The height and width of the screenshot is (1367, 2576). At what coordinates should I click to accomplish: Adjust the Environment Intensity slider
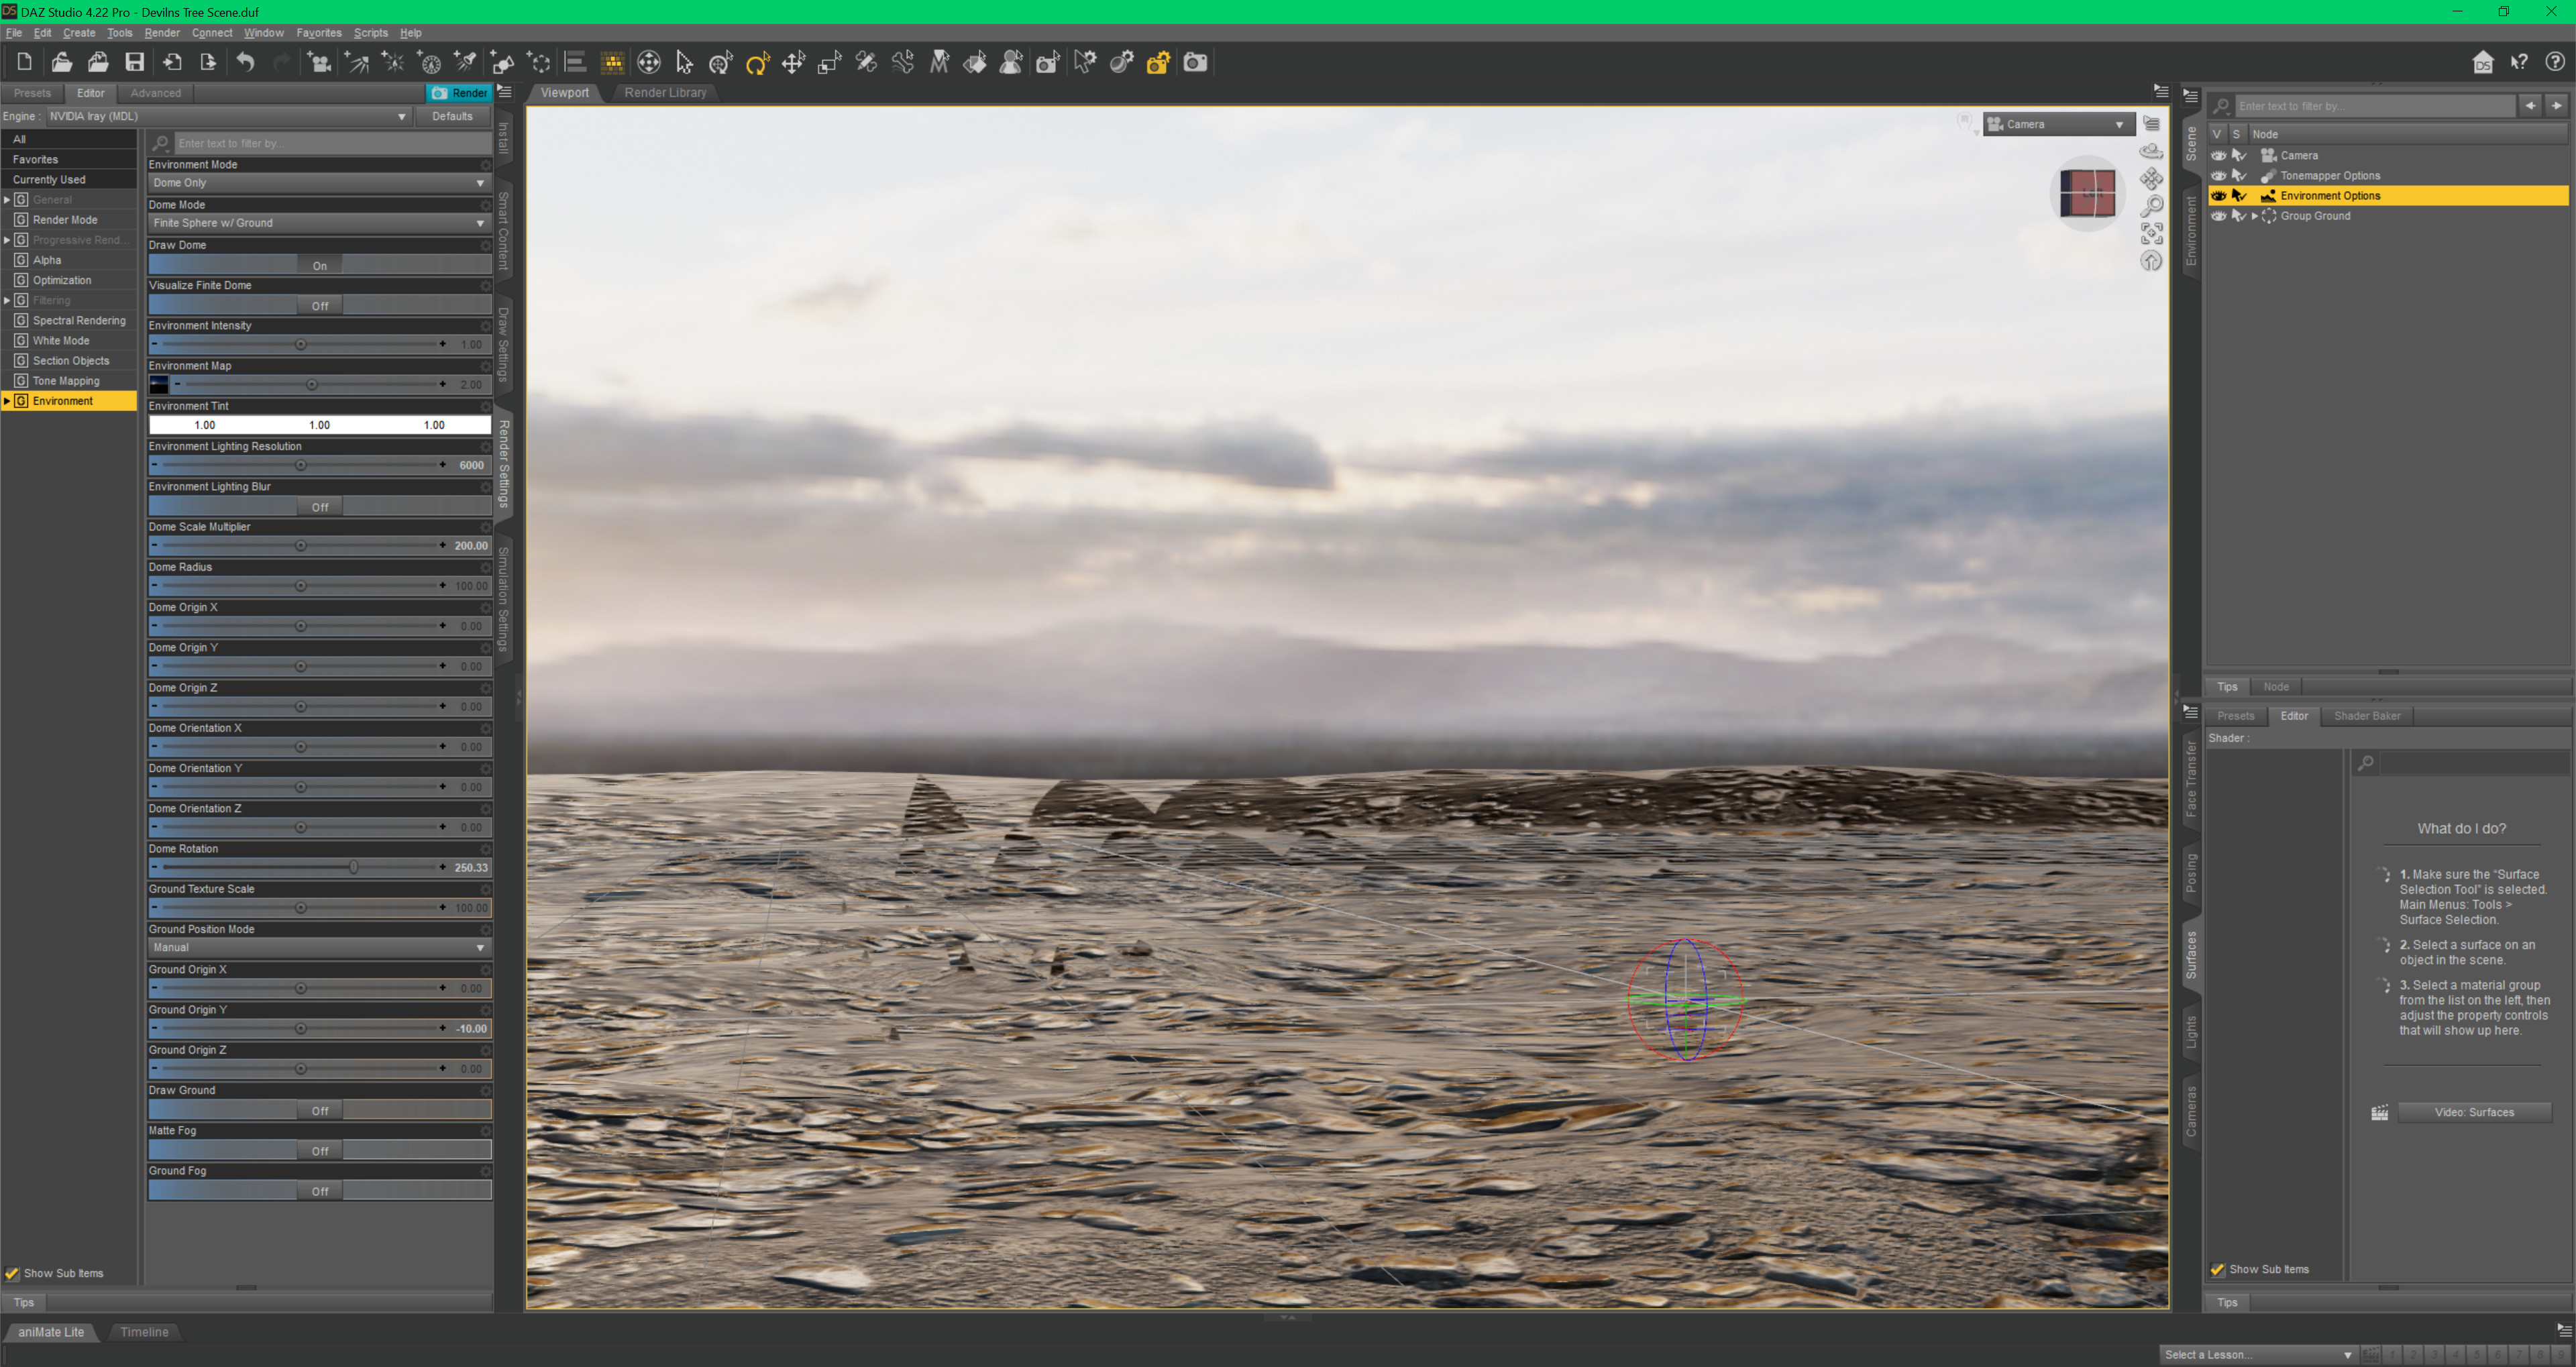pos(300,344)
